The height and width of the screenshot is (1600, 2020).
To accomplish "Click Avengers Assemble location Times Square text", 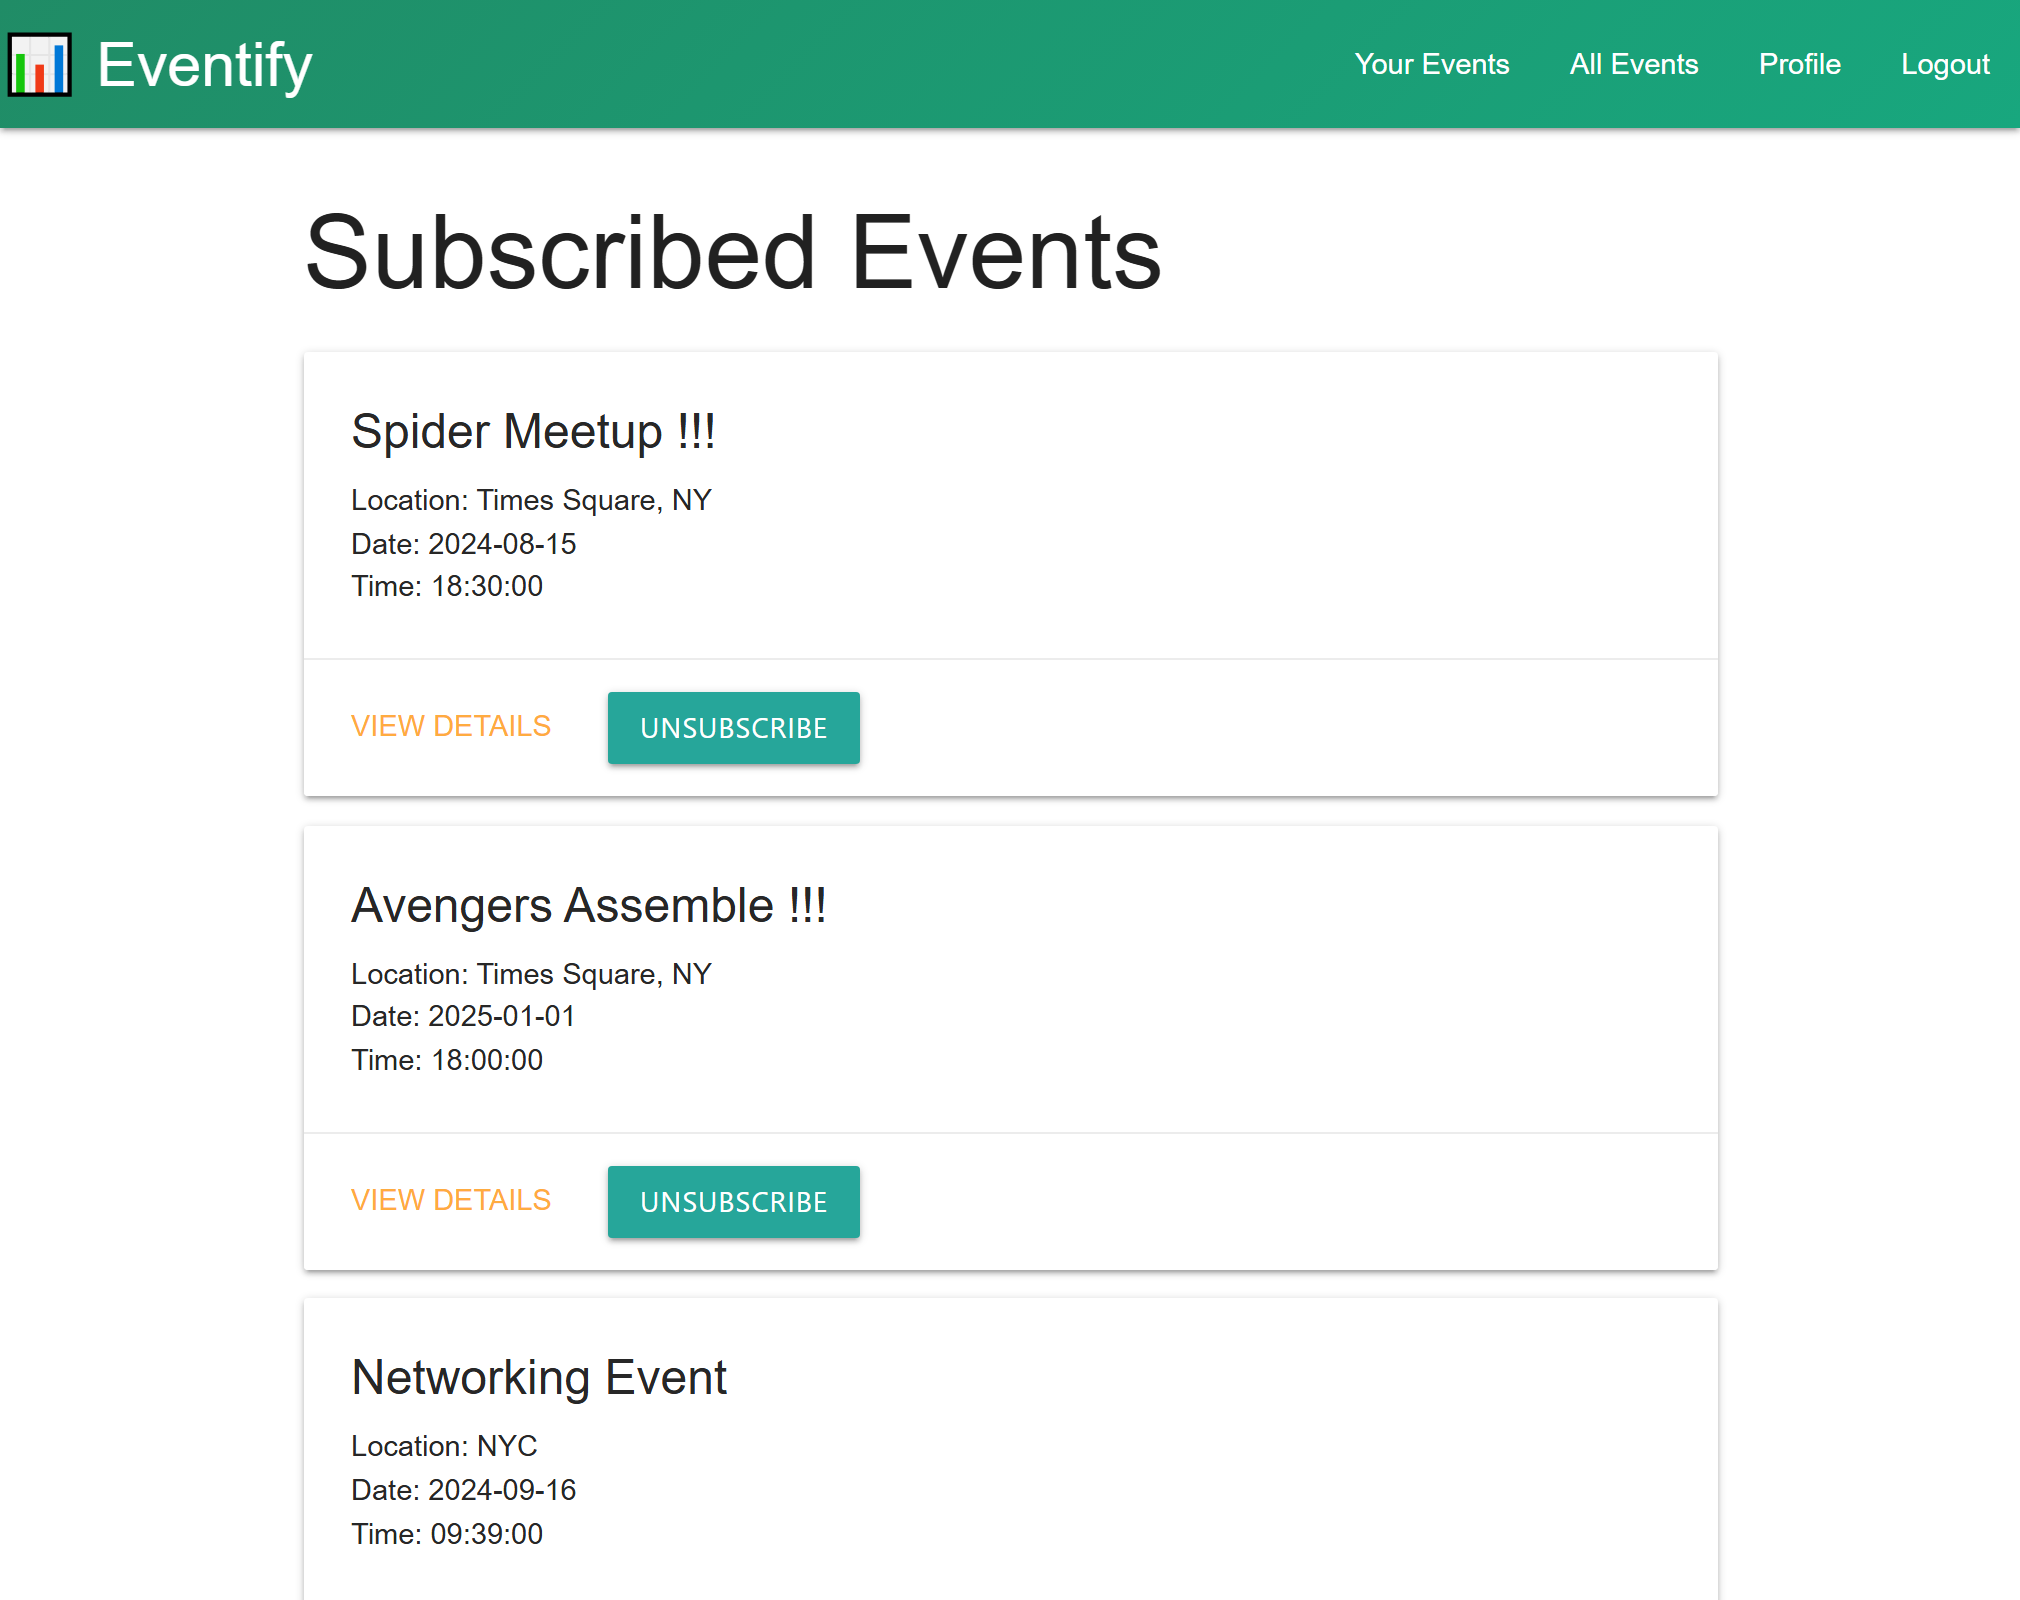I will point(531,974).
